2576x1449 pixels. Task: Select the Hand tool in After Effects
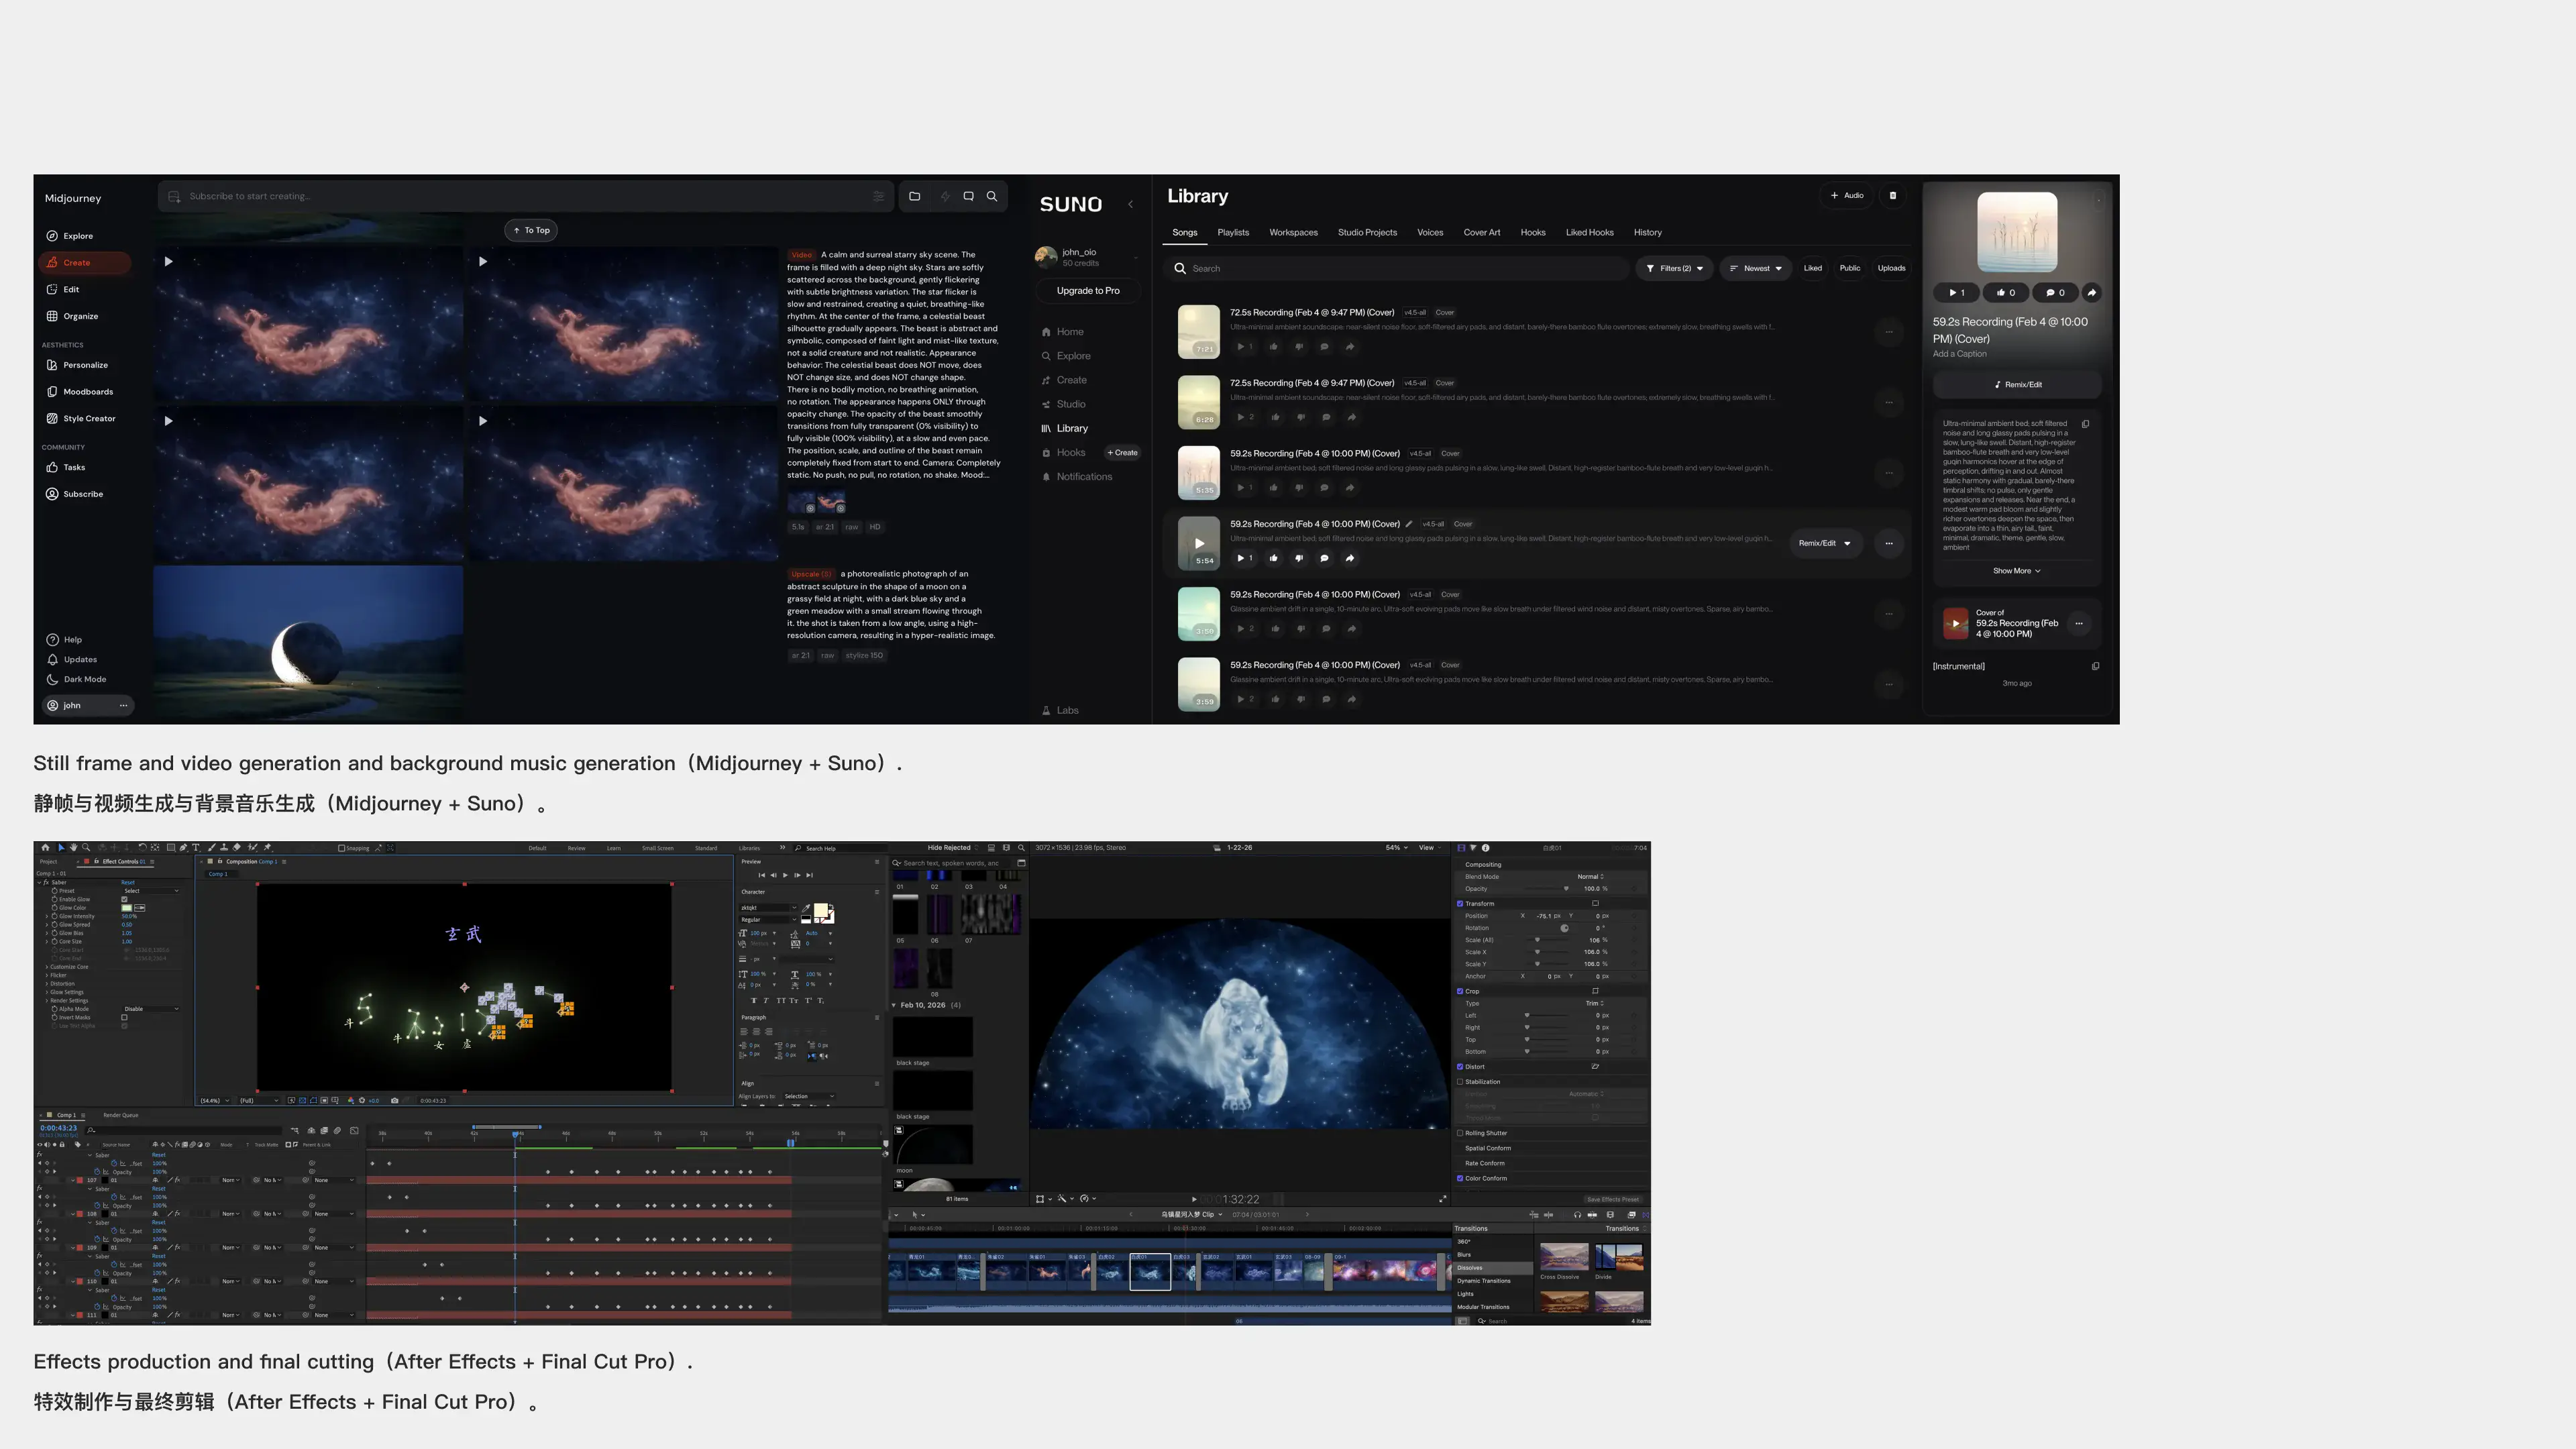73,848
